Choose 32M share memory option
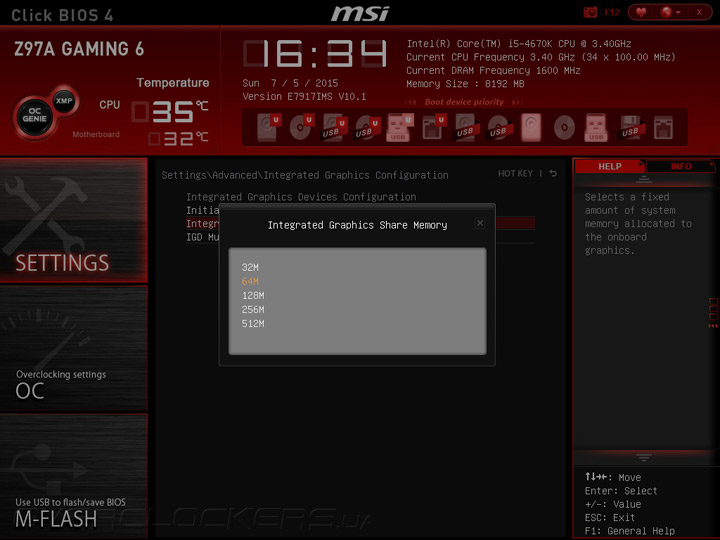Viewport: 720px width, 540px height. tap(250, 267)
